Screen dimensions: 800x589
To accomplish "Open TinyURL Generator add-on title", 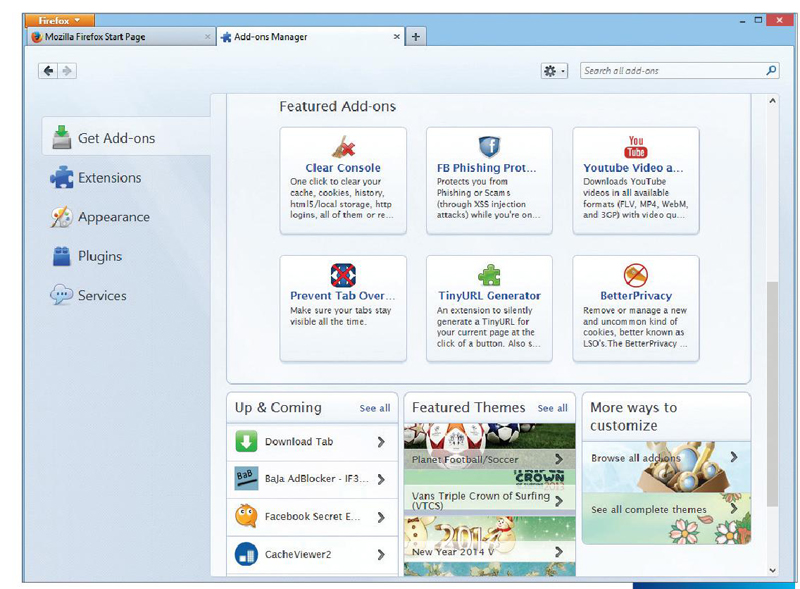I will tap(489, 296).
